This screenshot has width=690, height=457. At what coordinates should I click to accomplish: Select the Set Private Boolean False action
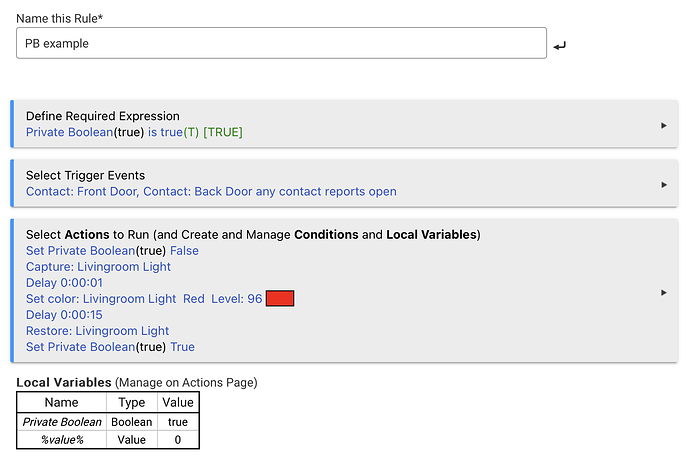(112, 251)
